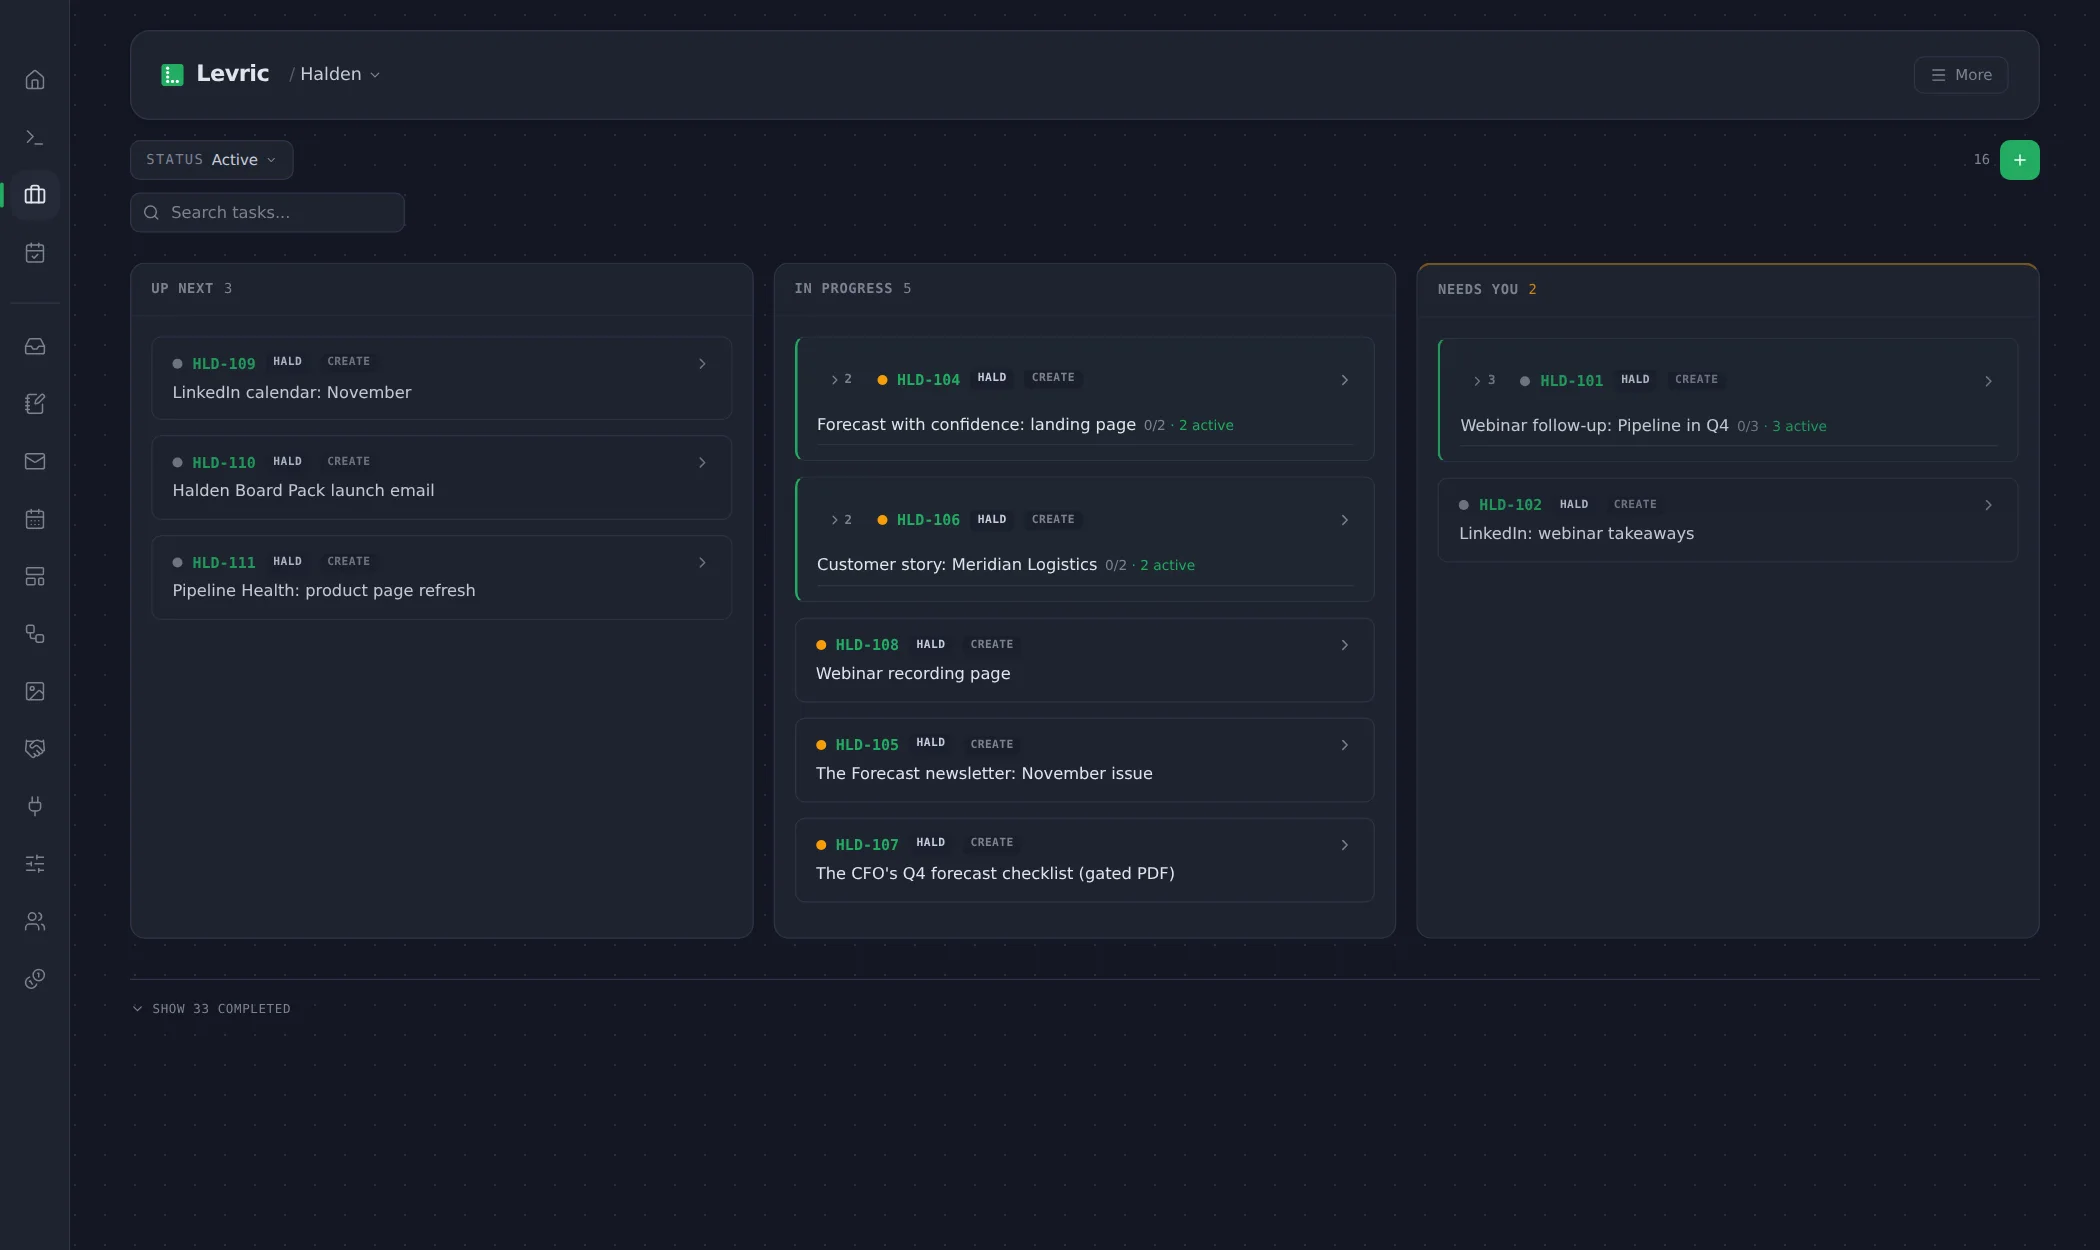Image resolution: width=2100 pixels, height=1250 pixels.
Task: Open the HLD-108 Webinar recording page card
Action: [1084, 660]
